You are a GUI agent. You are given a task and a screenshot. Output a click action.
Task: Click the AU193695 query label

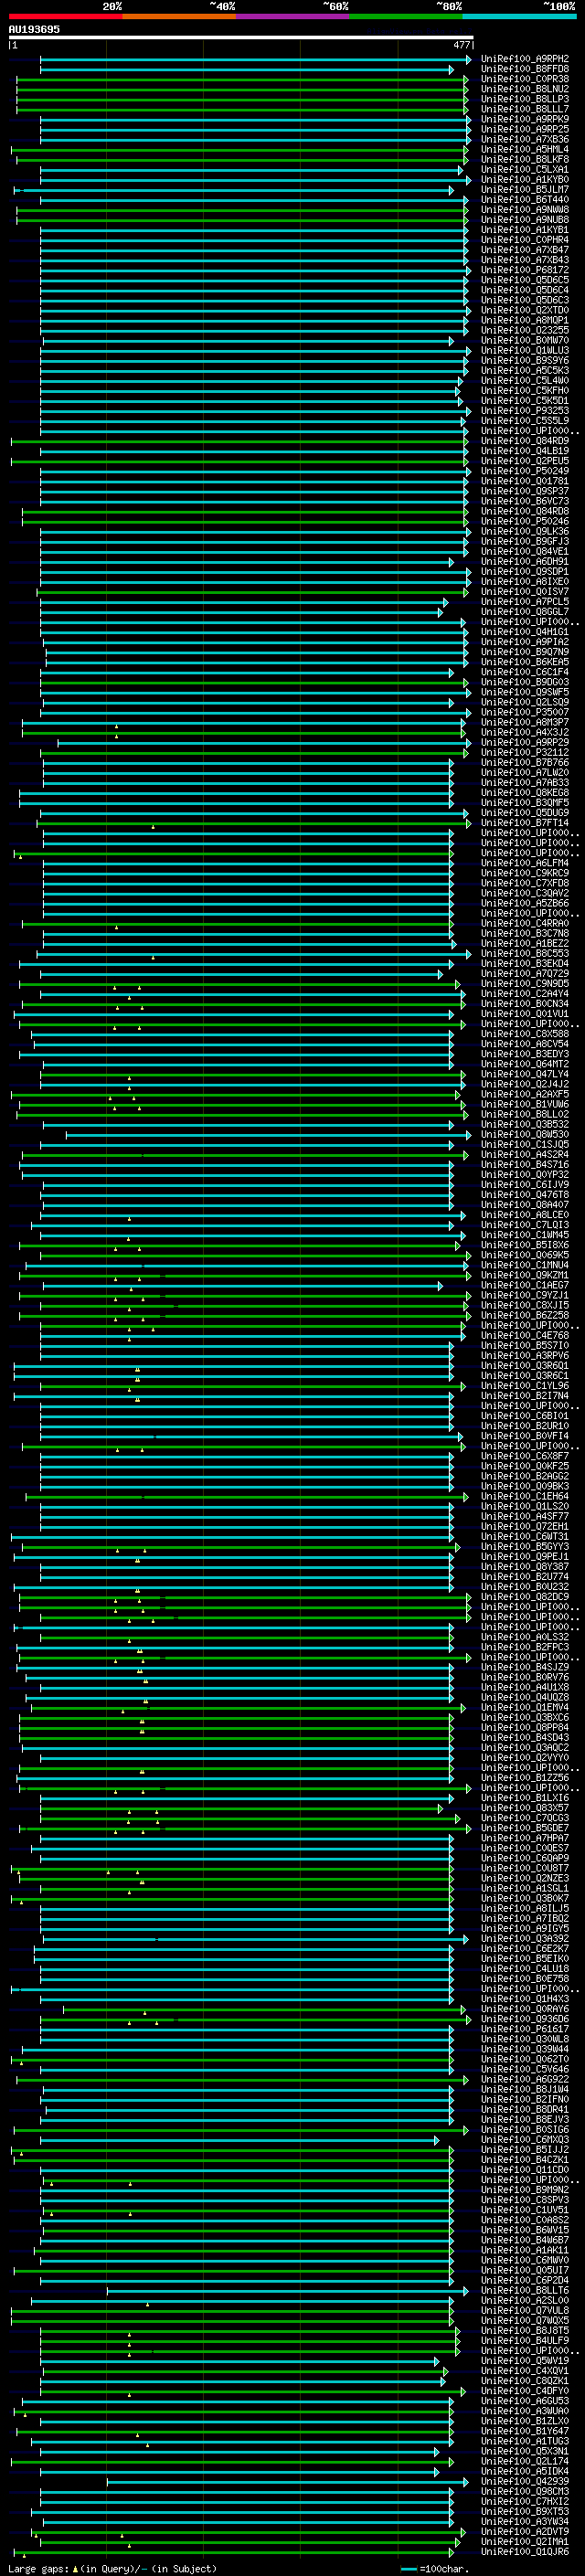pos(34,30)
